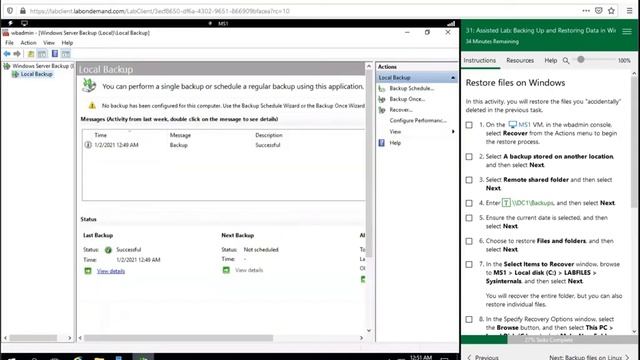Click the info icon of the 12:49 AM message

pos(88,145)
